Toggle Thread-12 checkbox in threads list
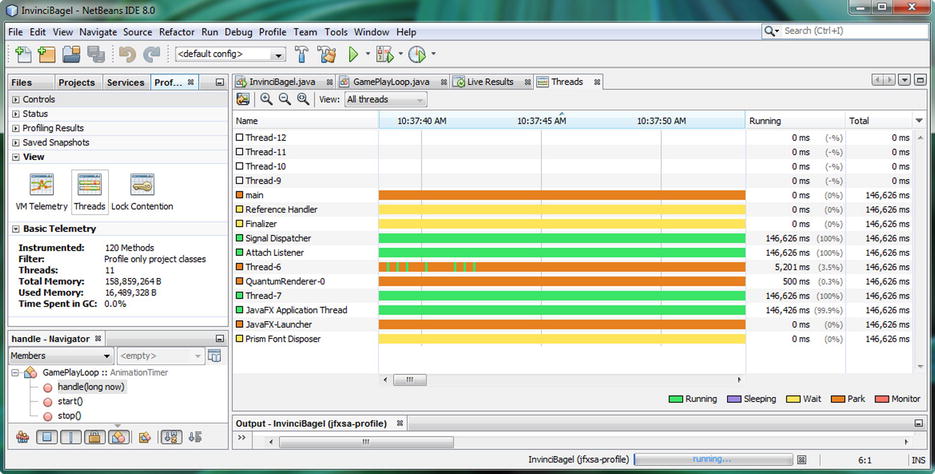This screenshot has height=474, width=935. point(239,138)
